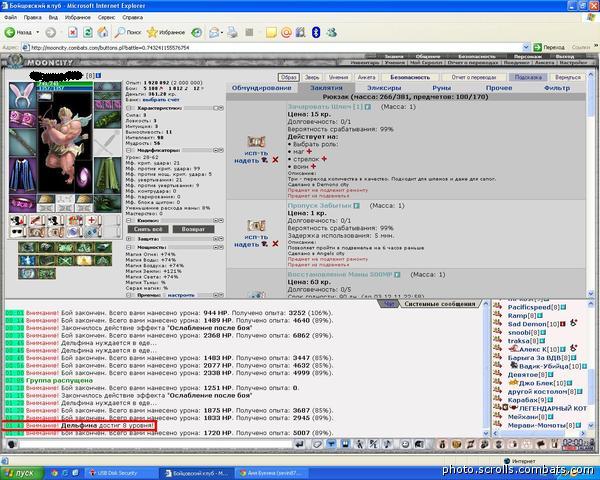The image size is (600, 480).
Task: Click the Подсказка button
Action: 528,77
